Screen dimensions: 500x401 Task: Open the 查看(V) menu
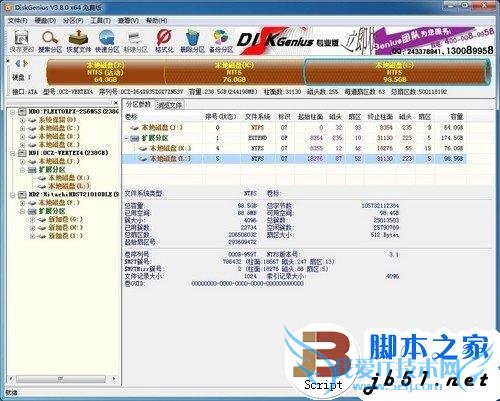point(128,20)
